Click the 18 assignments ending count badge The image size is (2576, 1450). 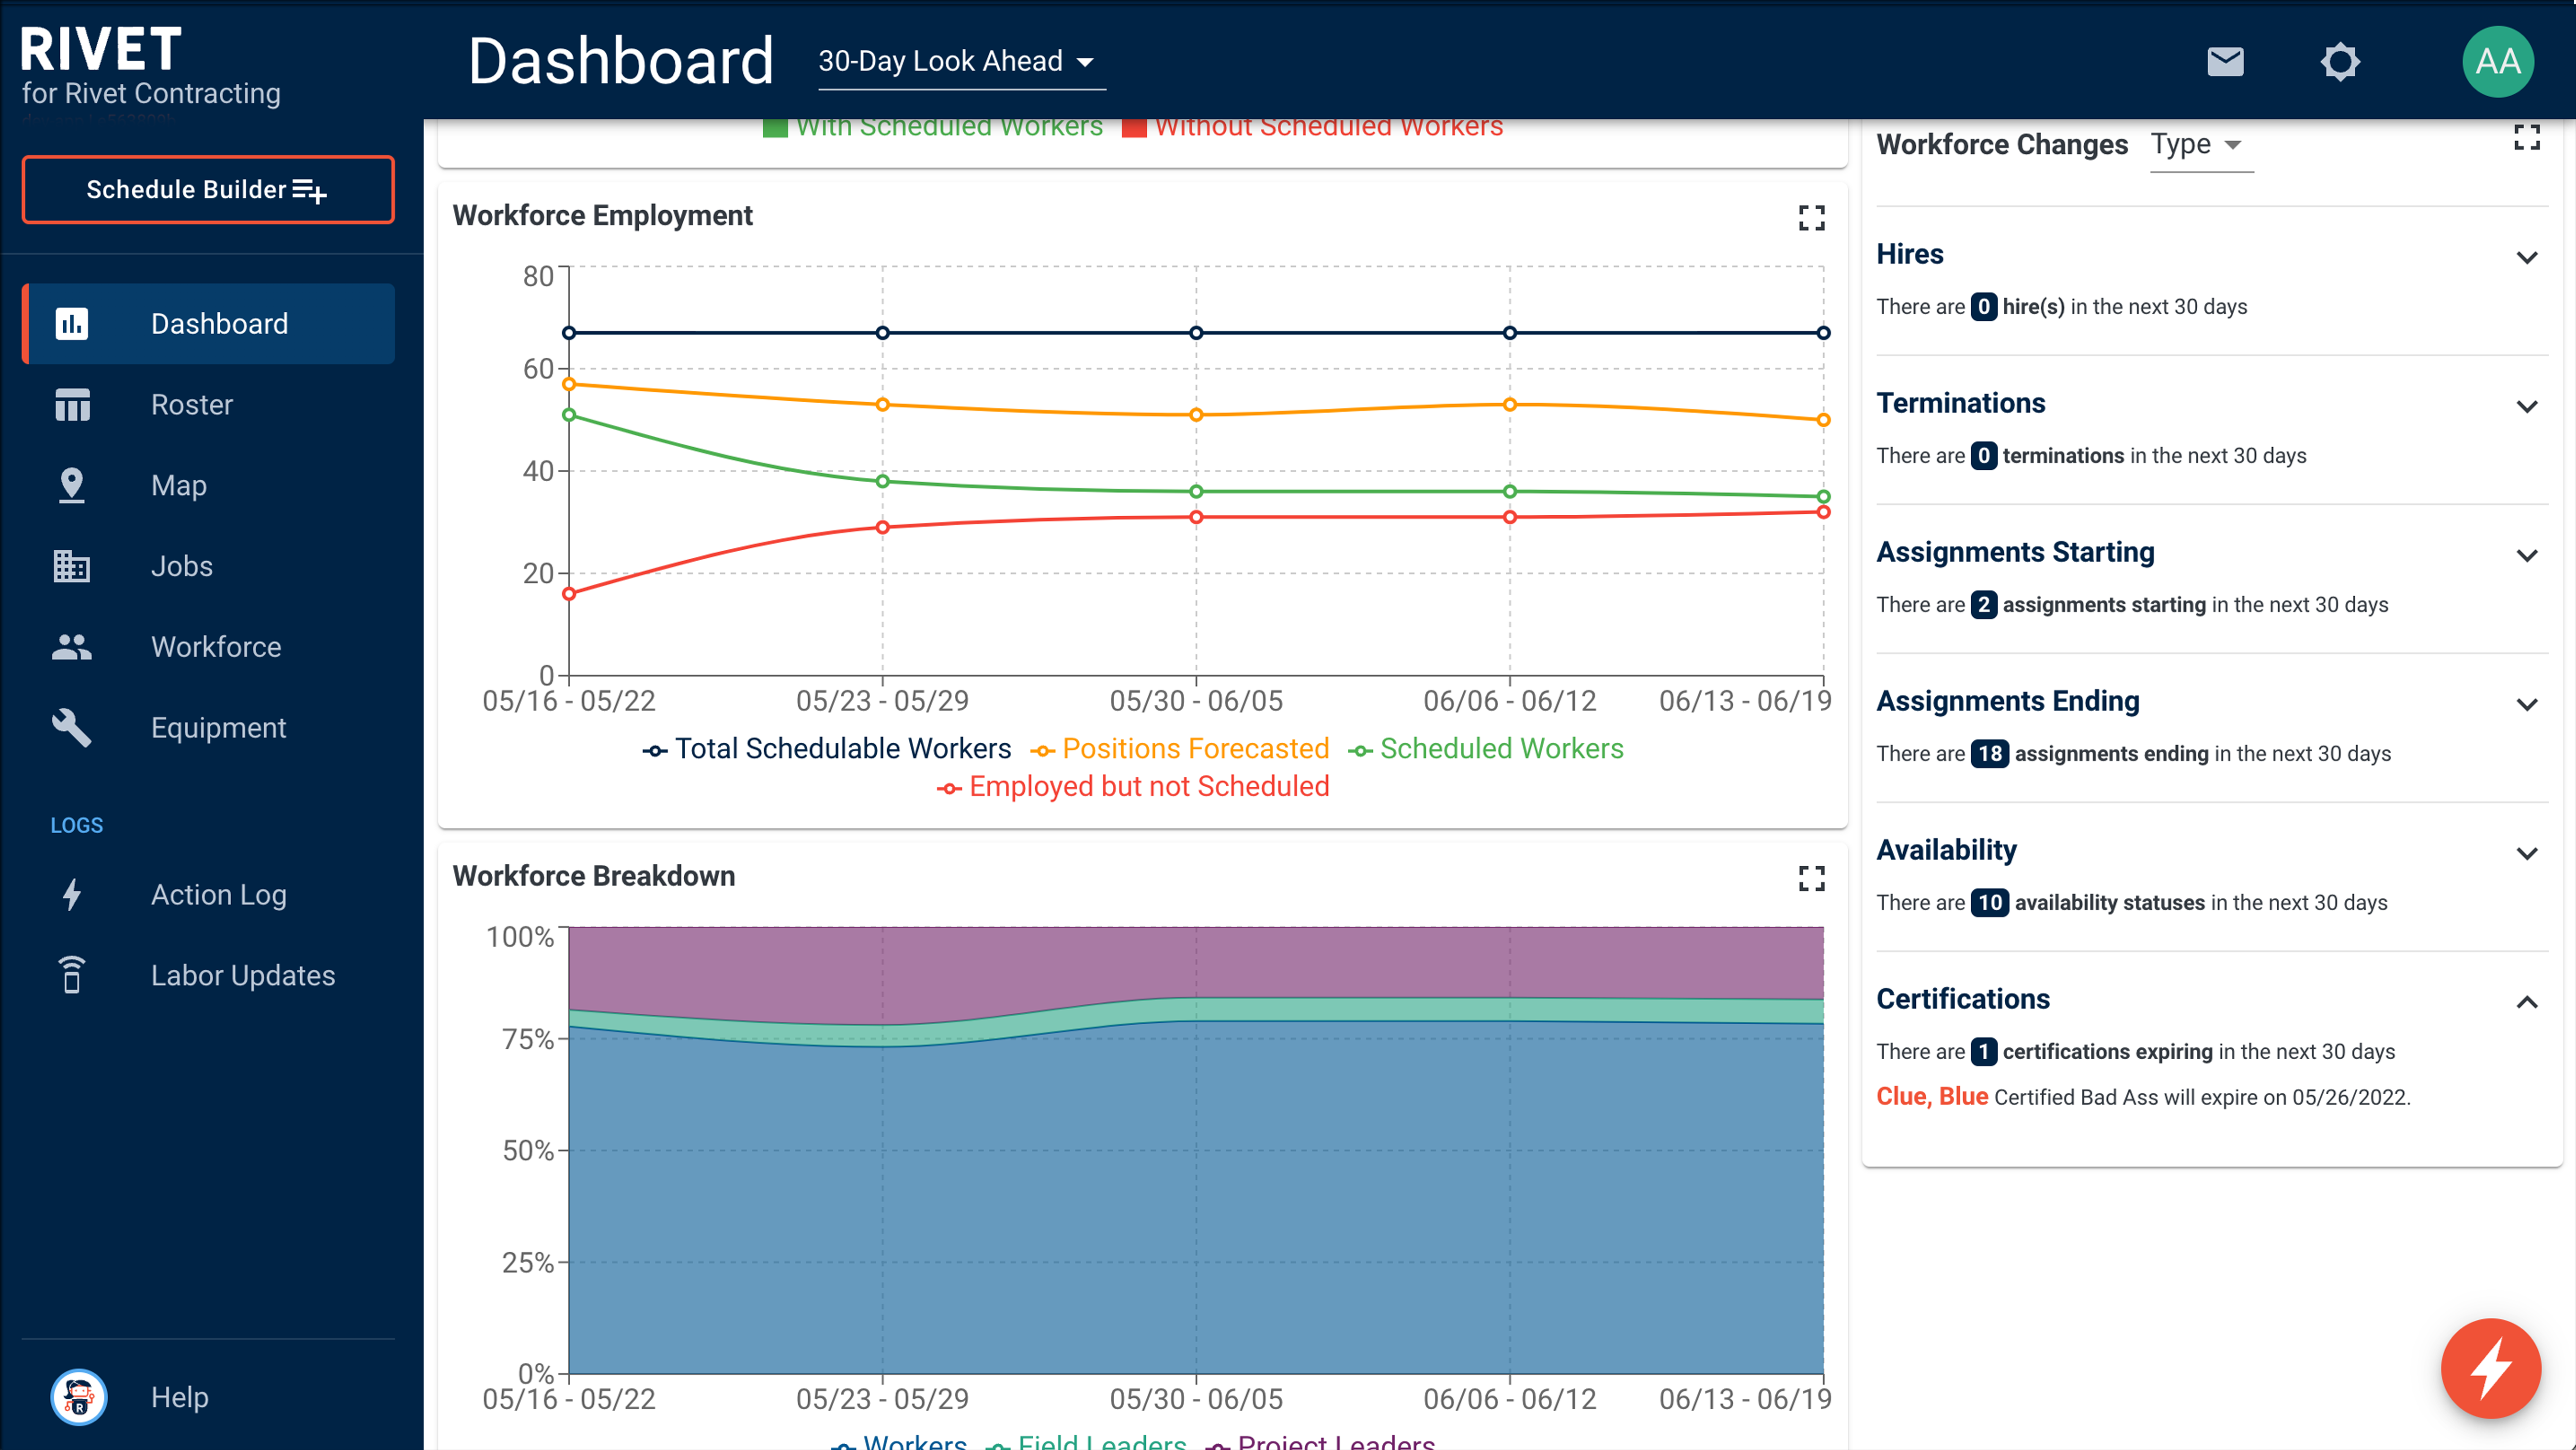pos(1989,754)
